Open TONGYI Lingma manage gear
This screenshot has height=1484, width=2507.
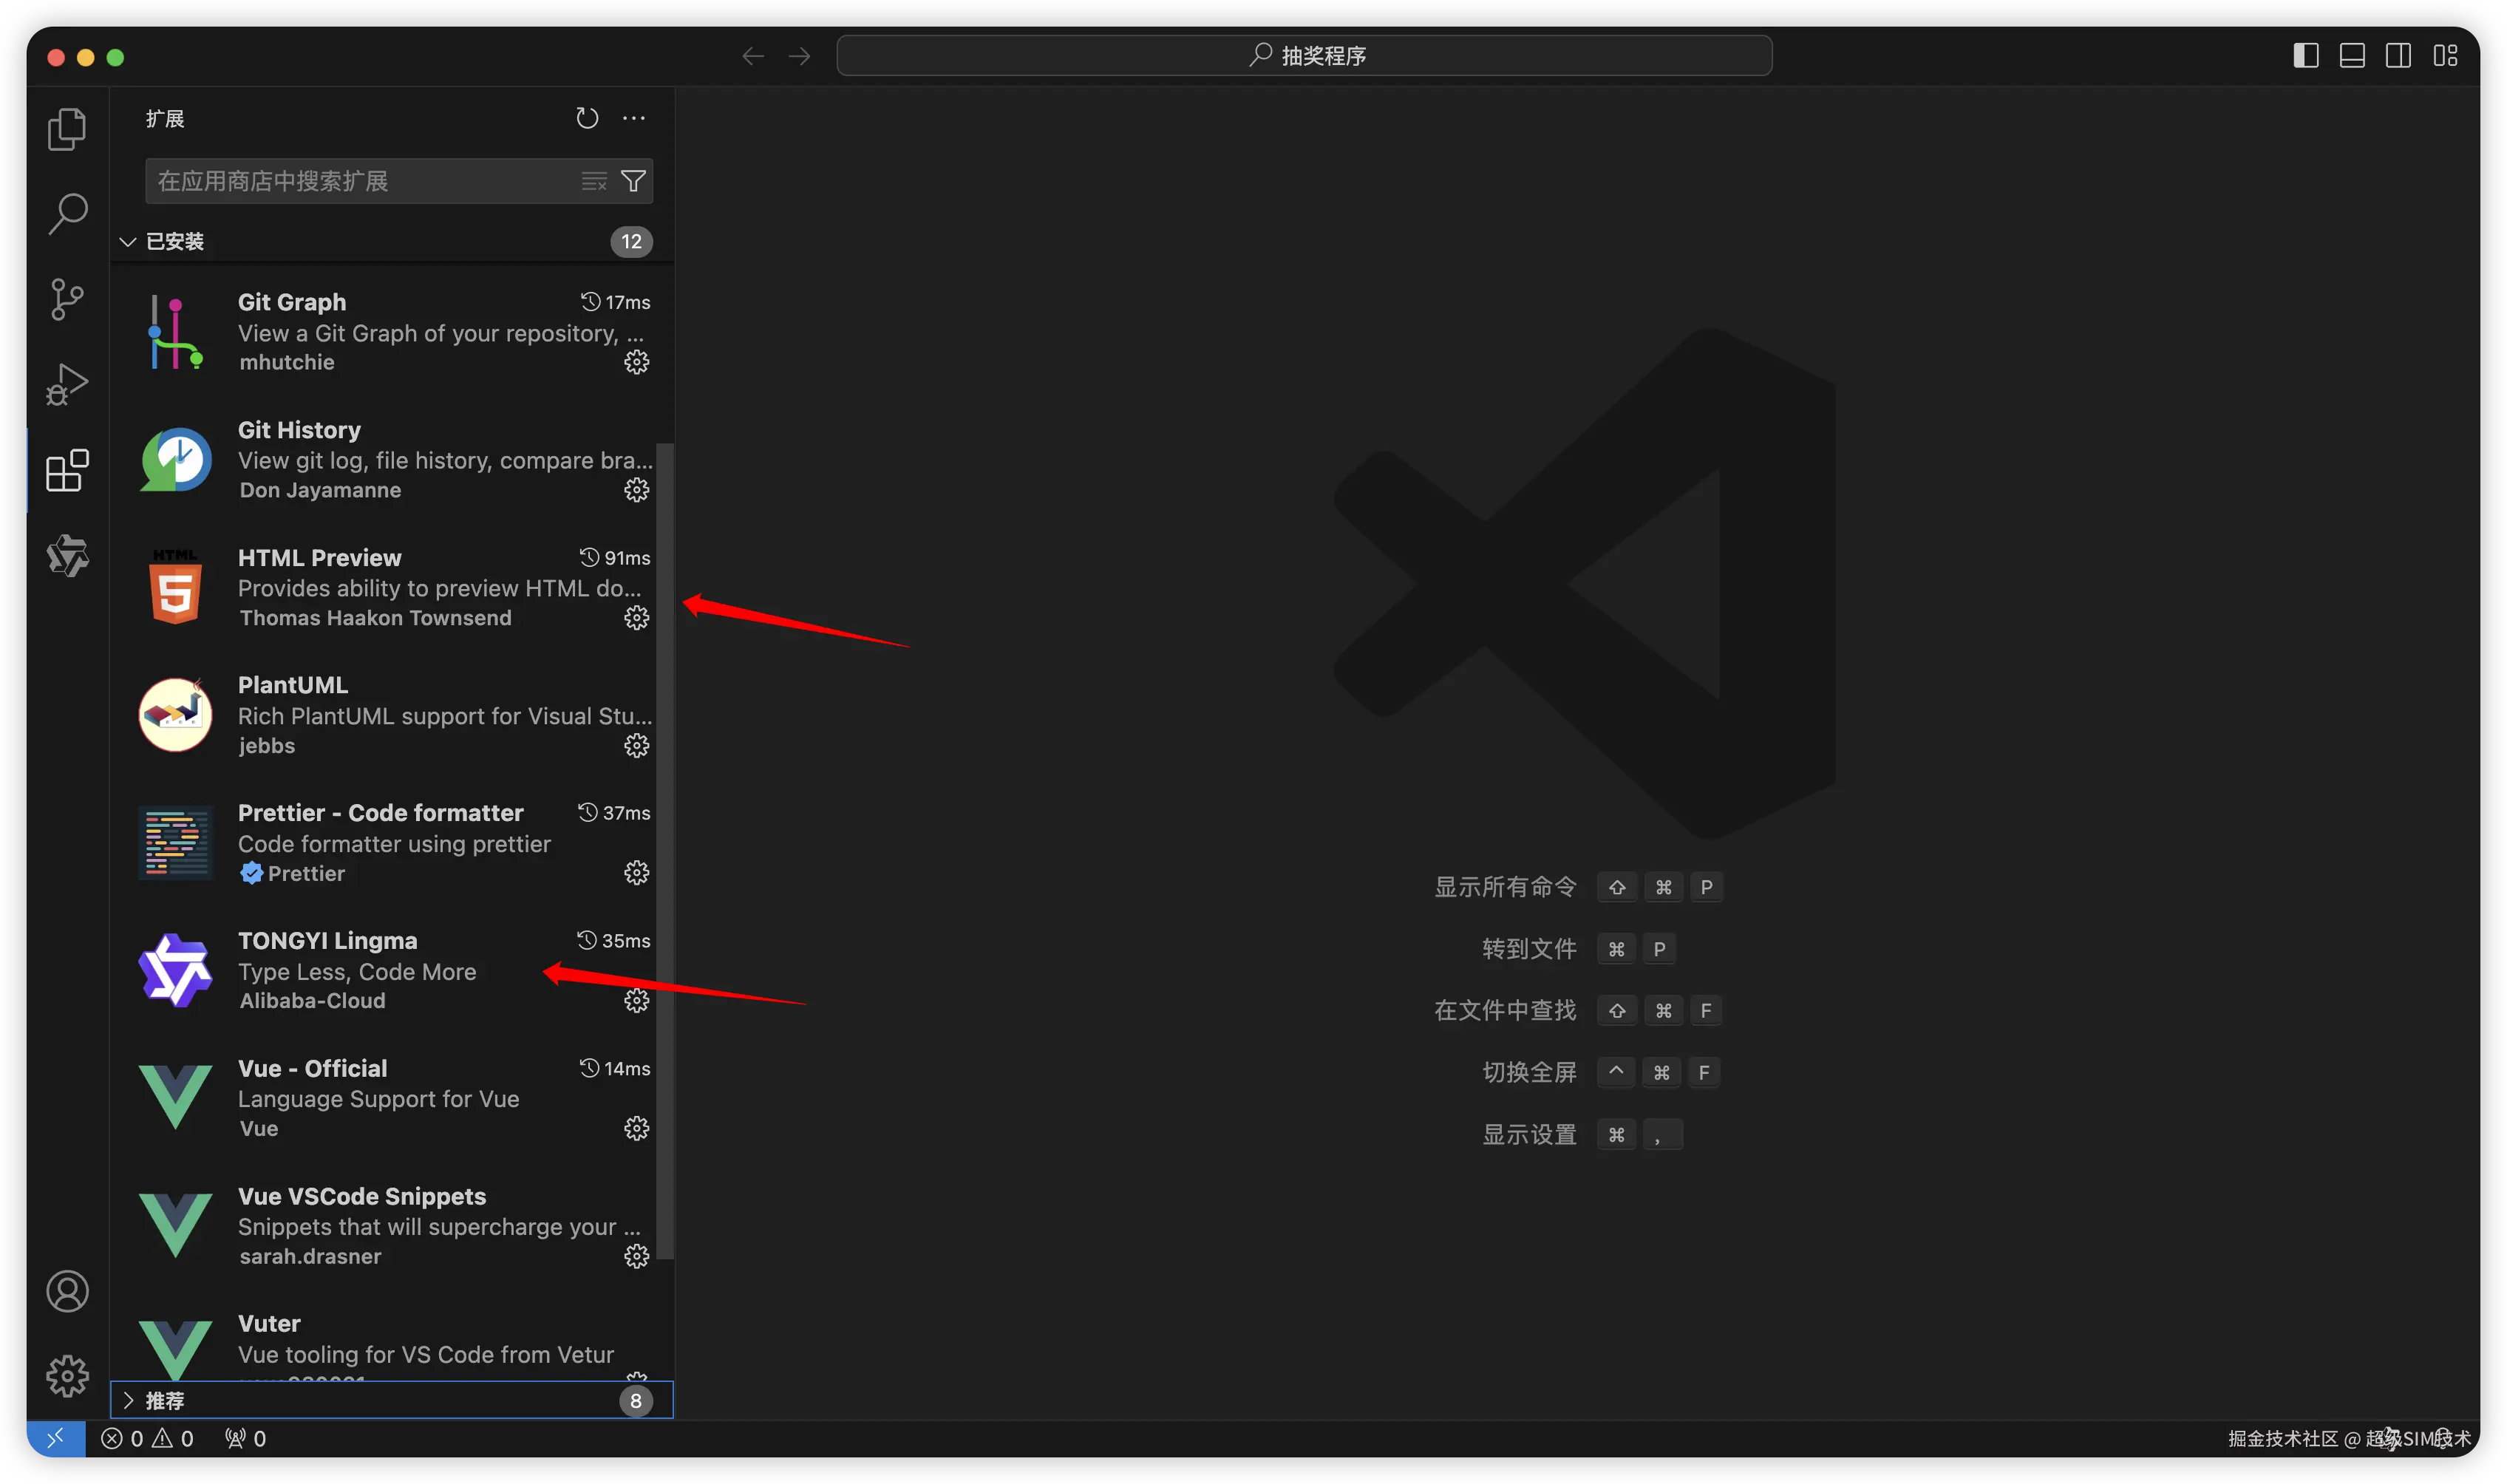coord(637,1001)
